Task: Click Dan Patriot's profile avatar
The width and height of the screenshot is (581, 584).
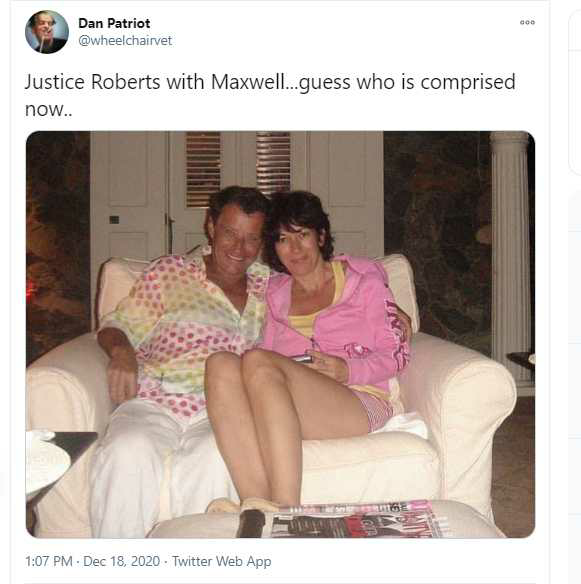Action: point(47,32)
